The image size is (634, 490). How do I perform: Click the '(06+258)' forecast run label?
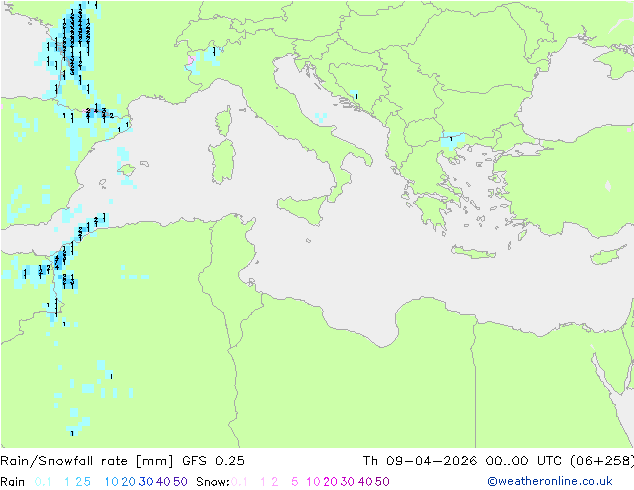tap(602, 461)
